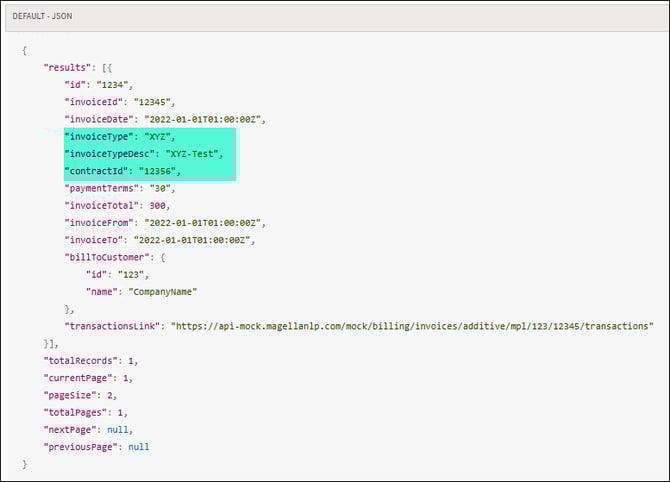Click the billToCustomer "id" value 123
Image resolution: width=670 pixels, height=482 pixels.
click(x=131, y=274)
